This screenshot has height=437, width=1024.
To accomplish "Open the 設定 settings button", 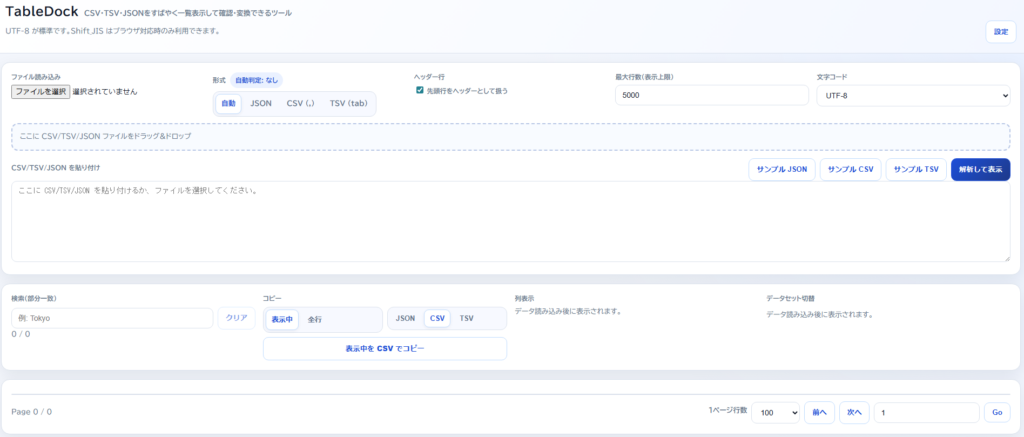I will click(1000, 32).
